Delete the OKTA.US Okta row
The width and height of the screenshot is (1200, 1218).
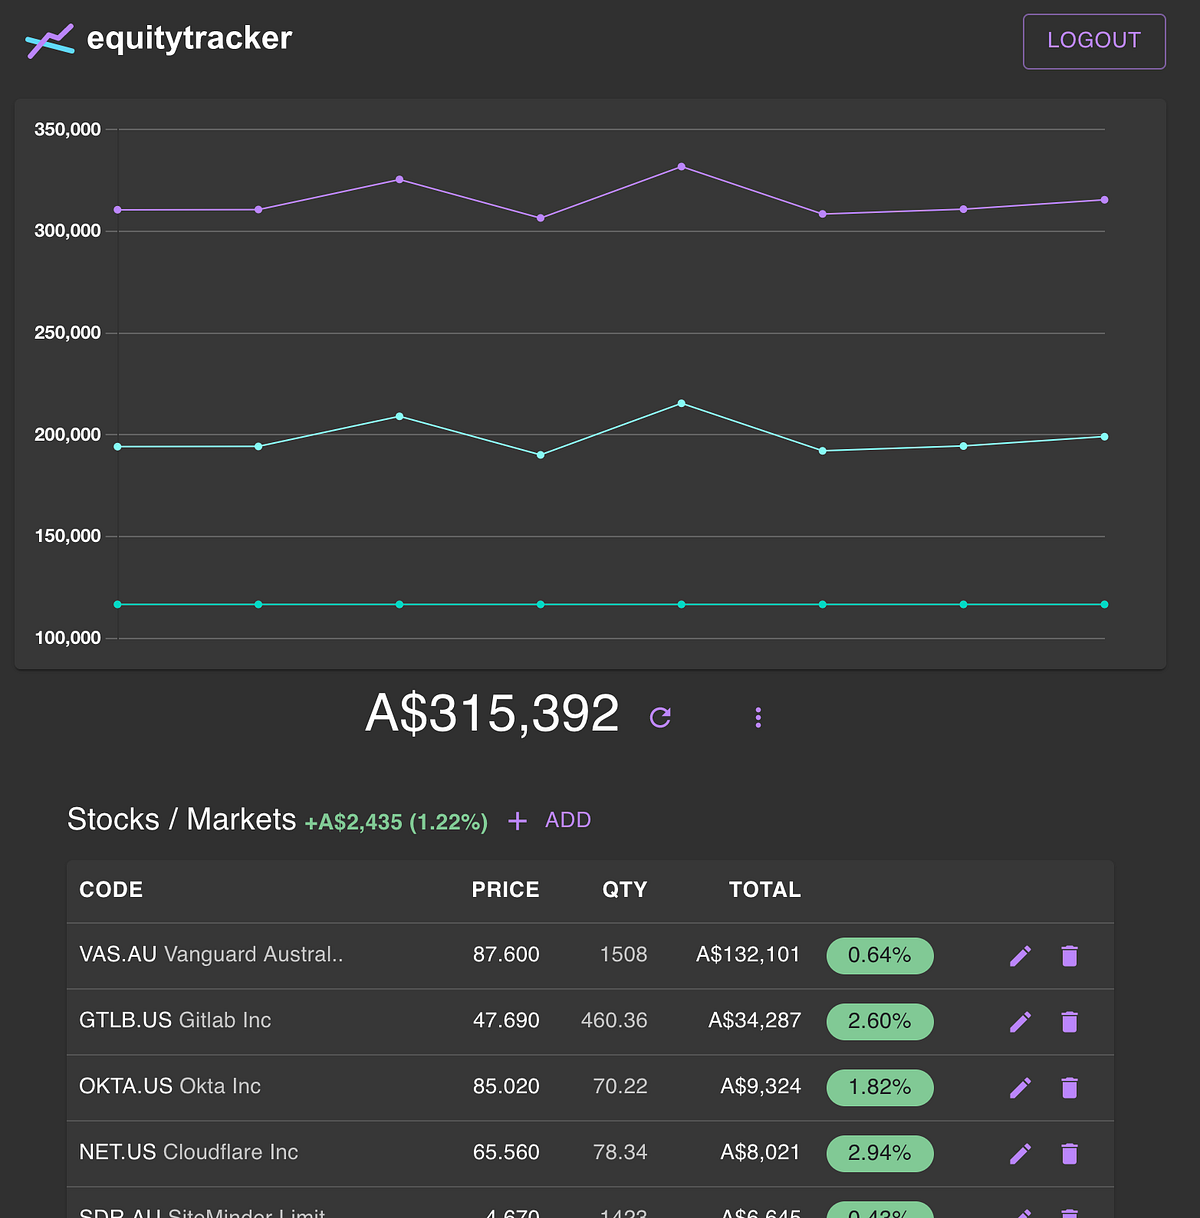coord(1069,1088)
